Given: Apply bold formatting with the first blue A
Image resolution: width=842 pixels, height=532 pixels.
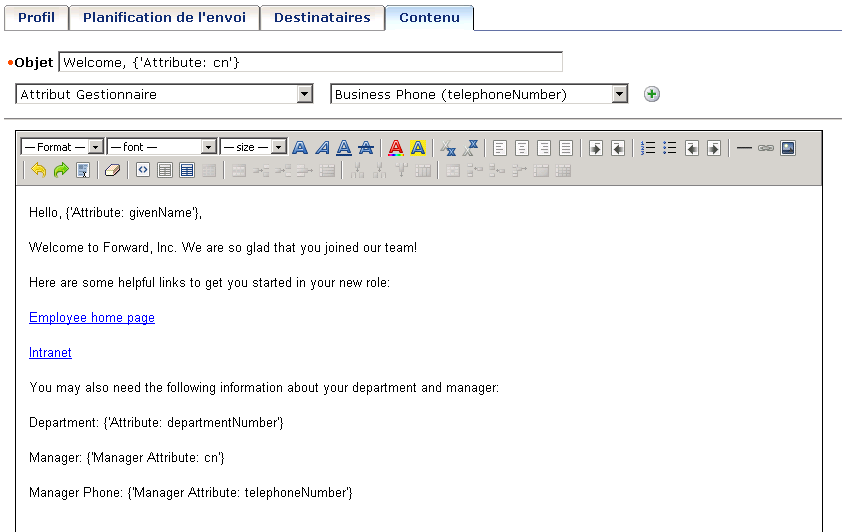Looking at the screenshot, I should [x=300, y=148].
